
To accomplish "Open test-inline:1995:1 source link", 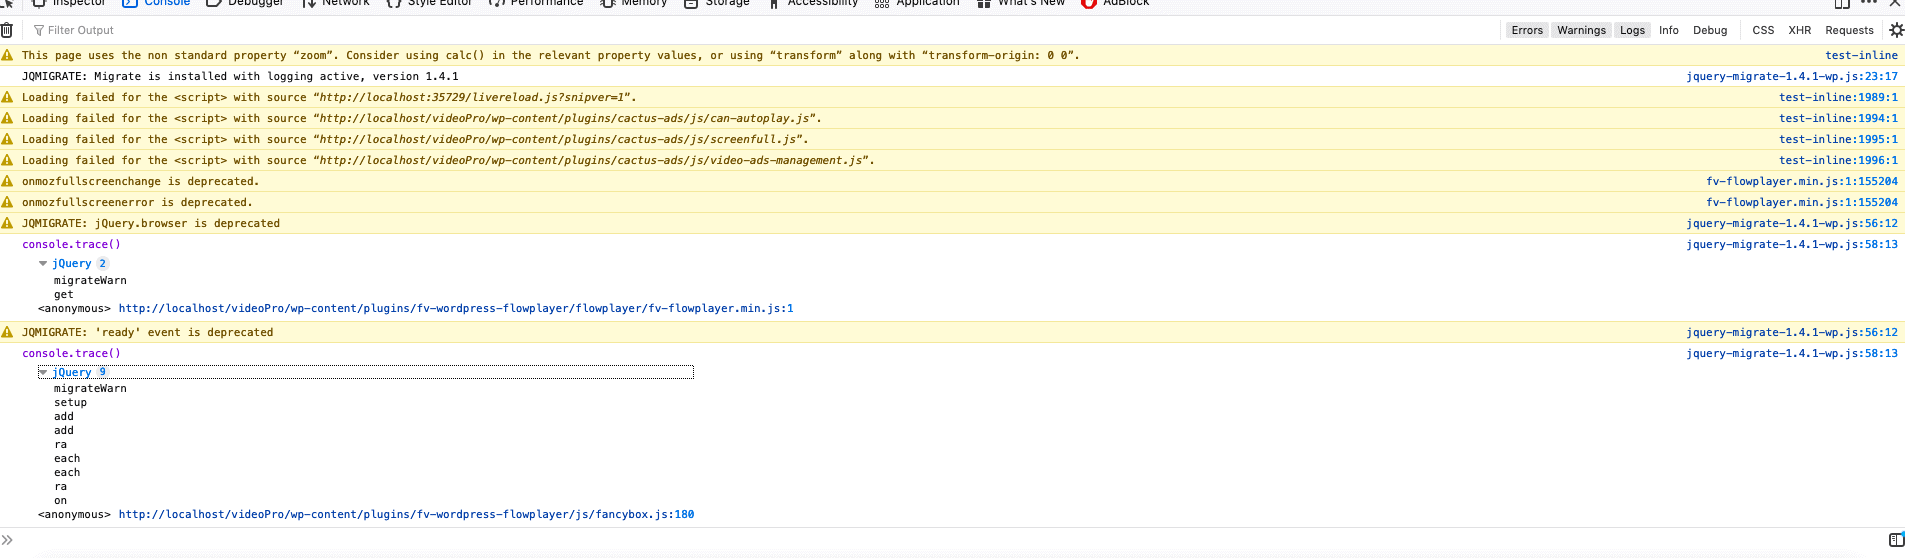I will pos(1838,139).
